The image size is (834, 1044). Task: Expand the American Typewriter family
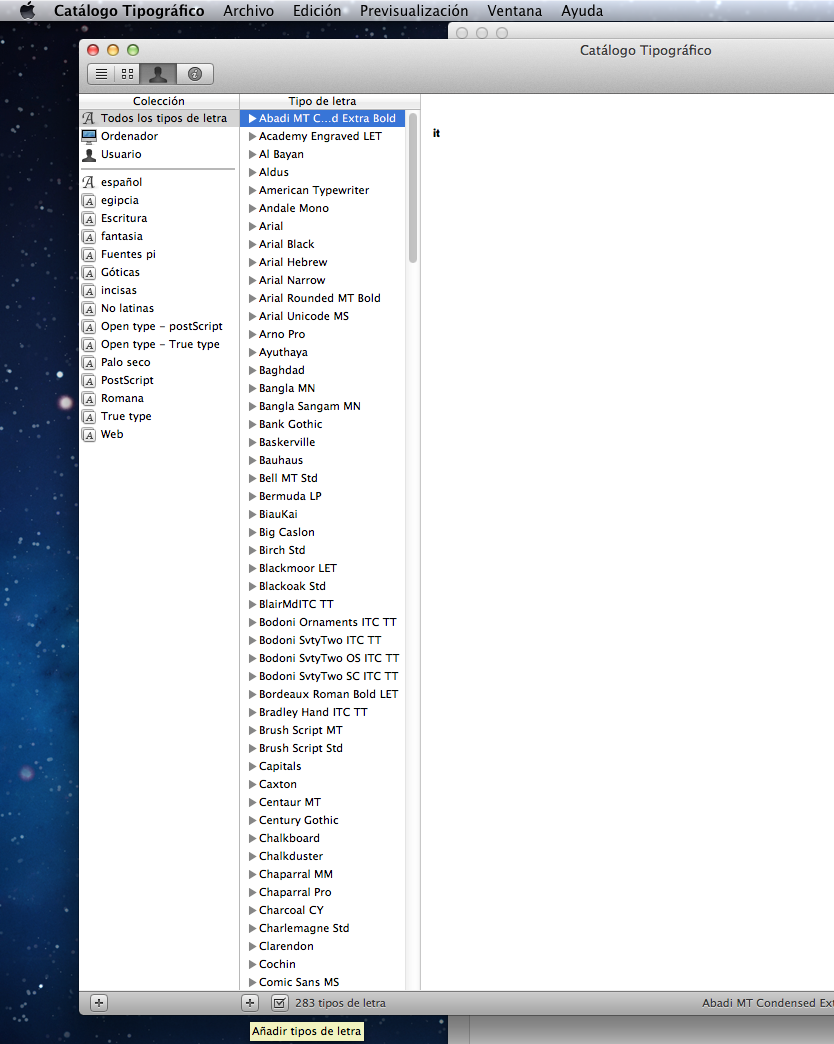[x=252, y=190]
